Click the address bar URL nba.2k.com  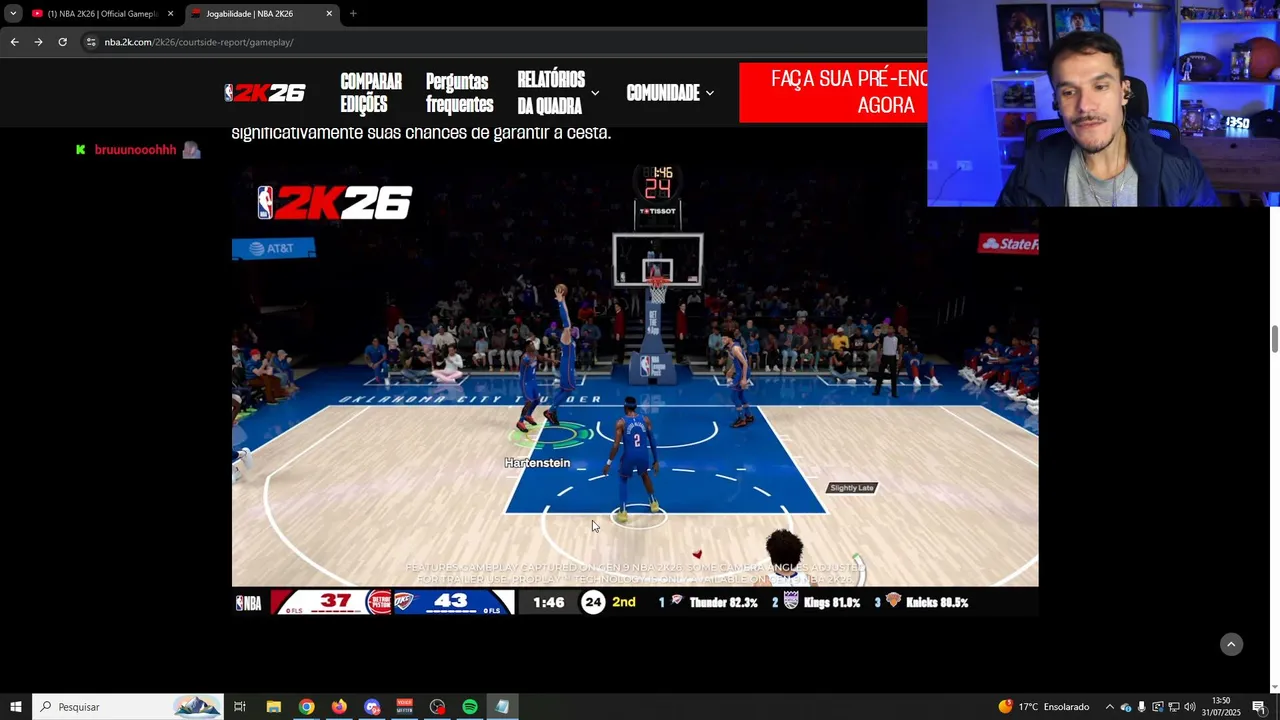(199, 42)
